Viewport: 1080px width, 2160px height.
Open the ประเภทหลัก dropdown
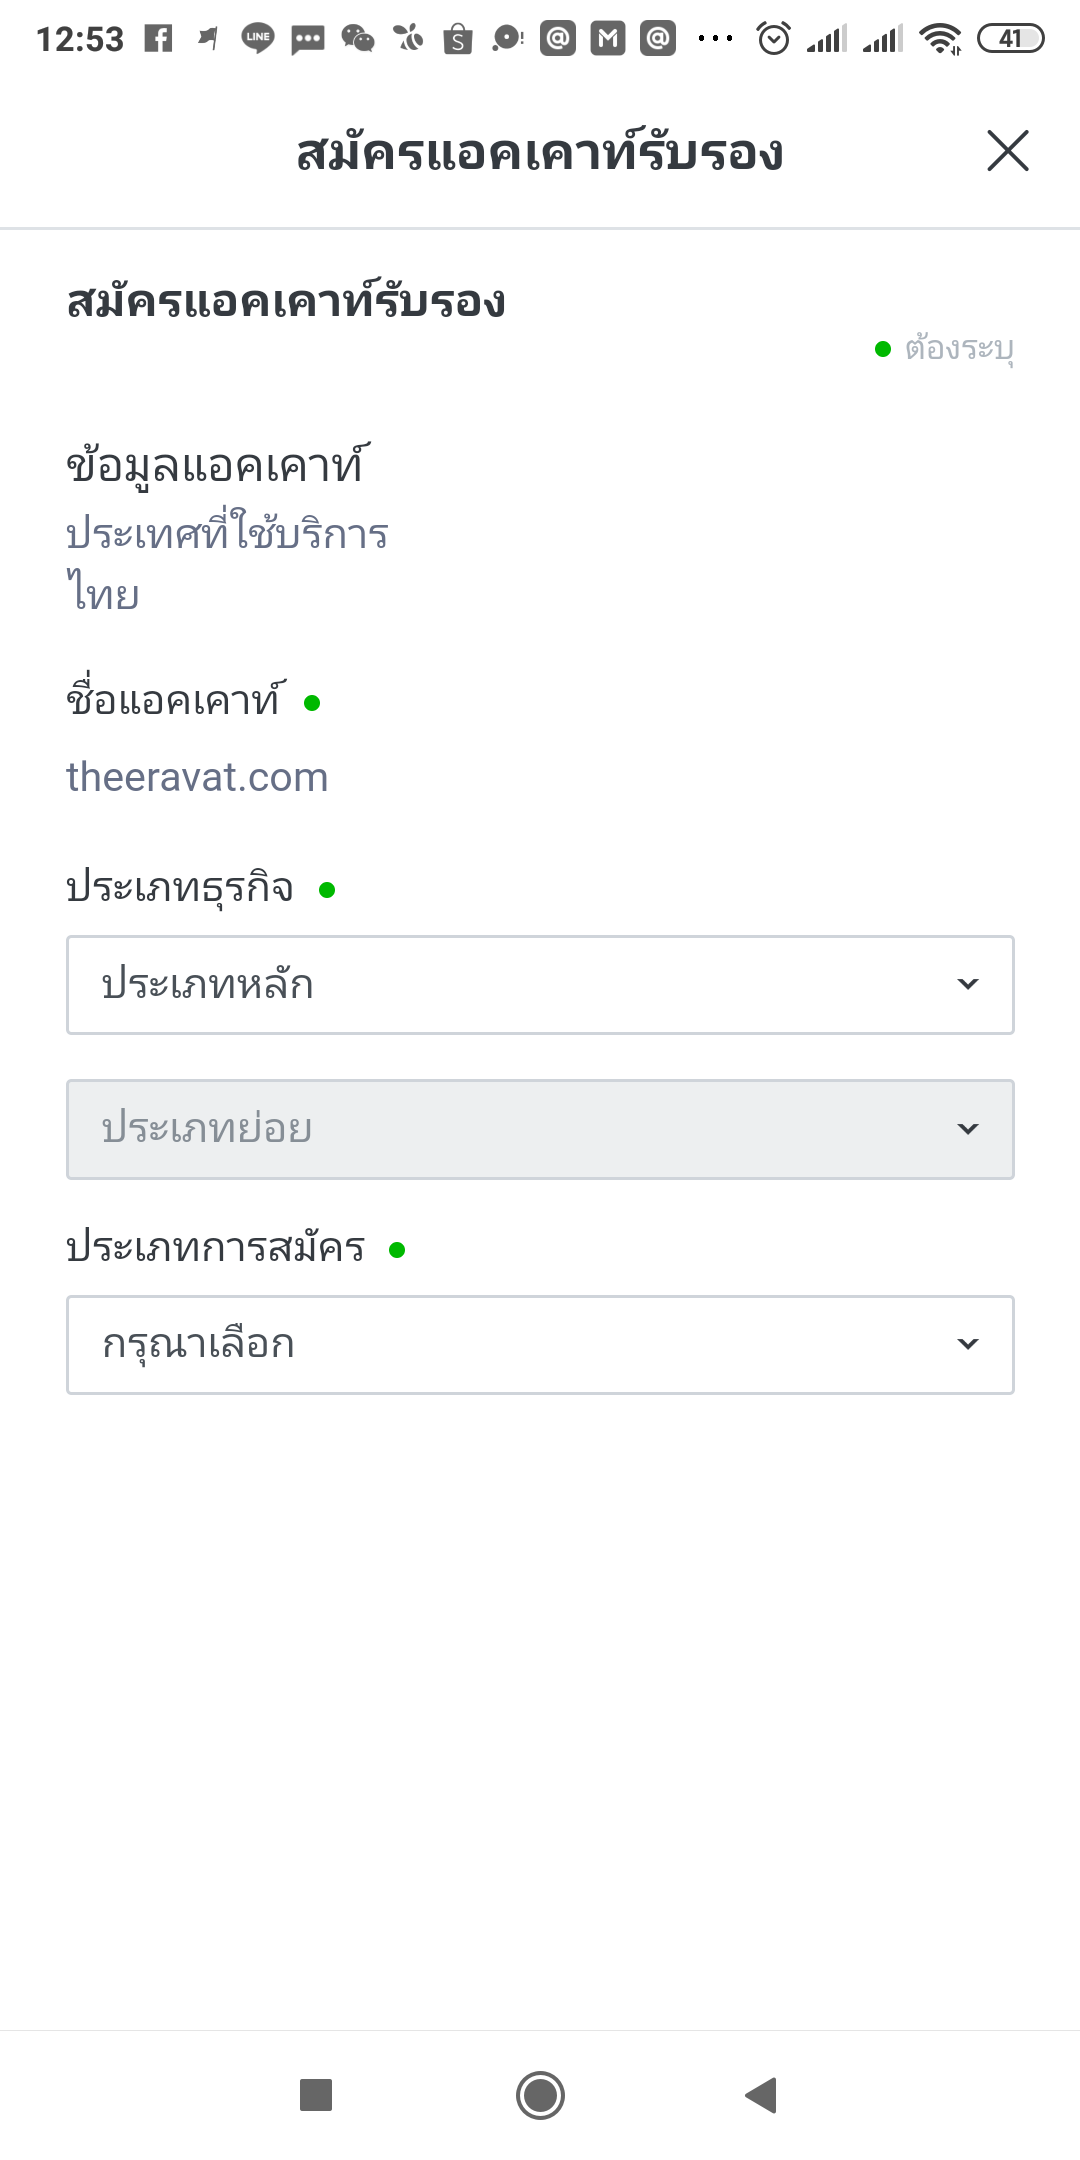(540, 985)
